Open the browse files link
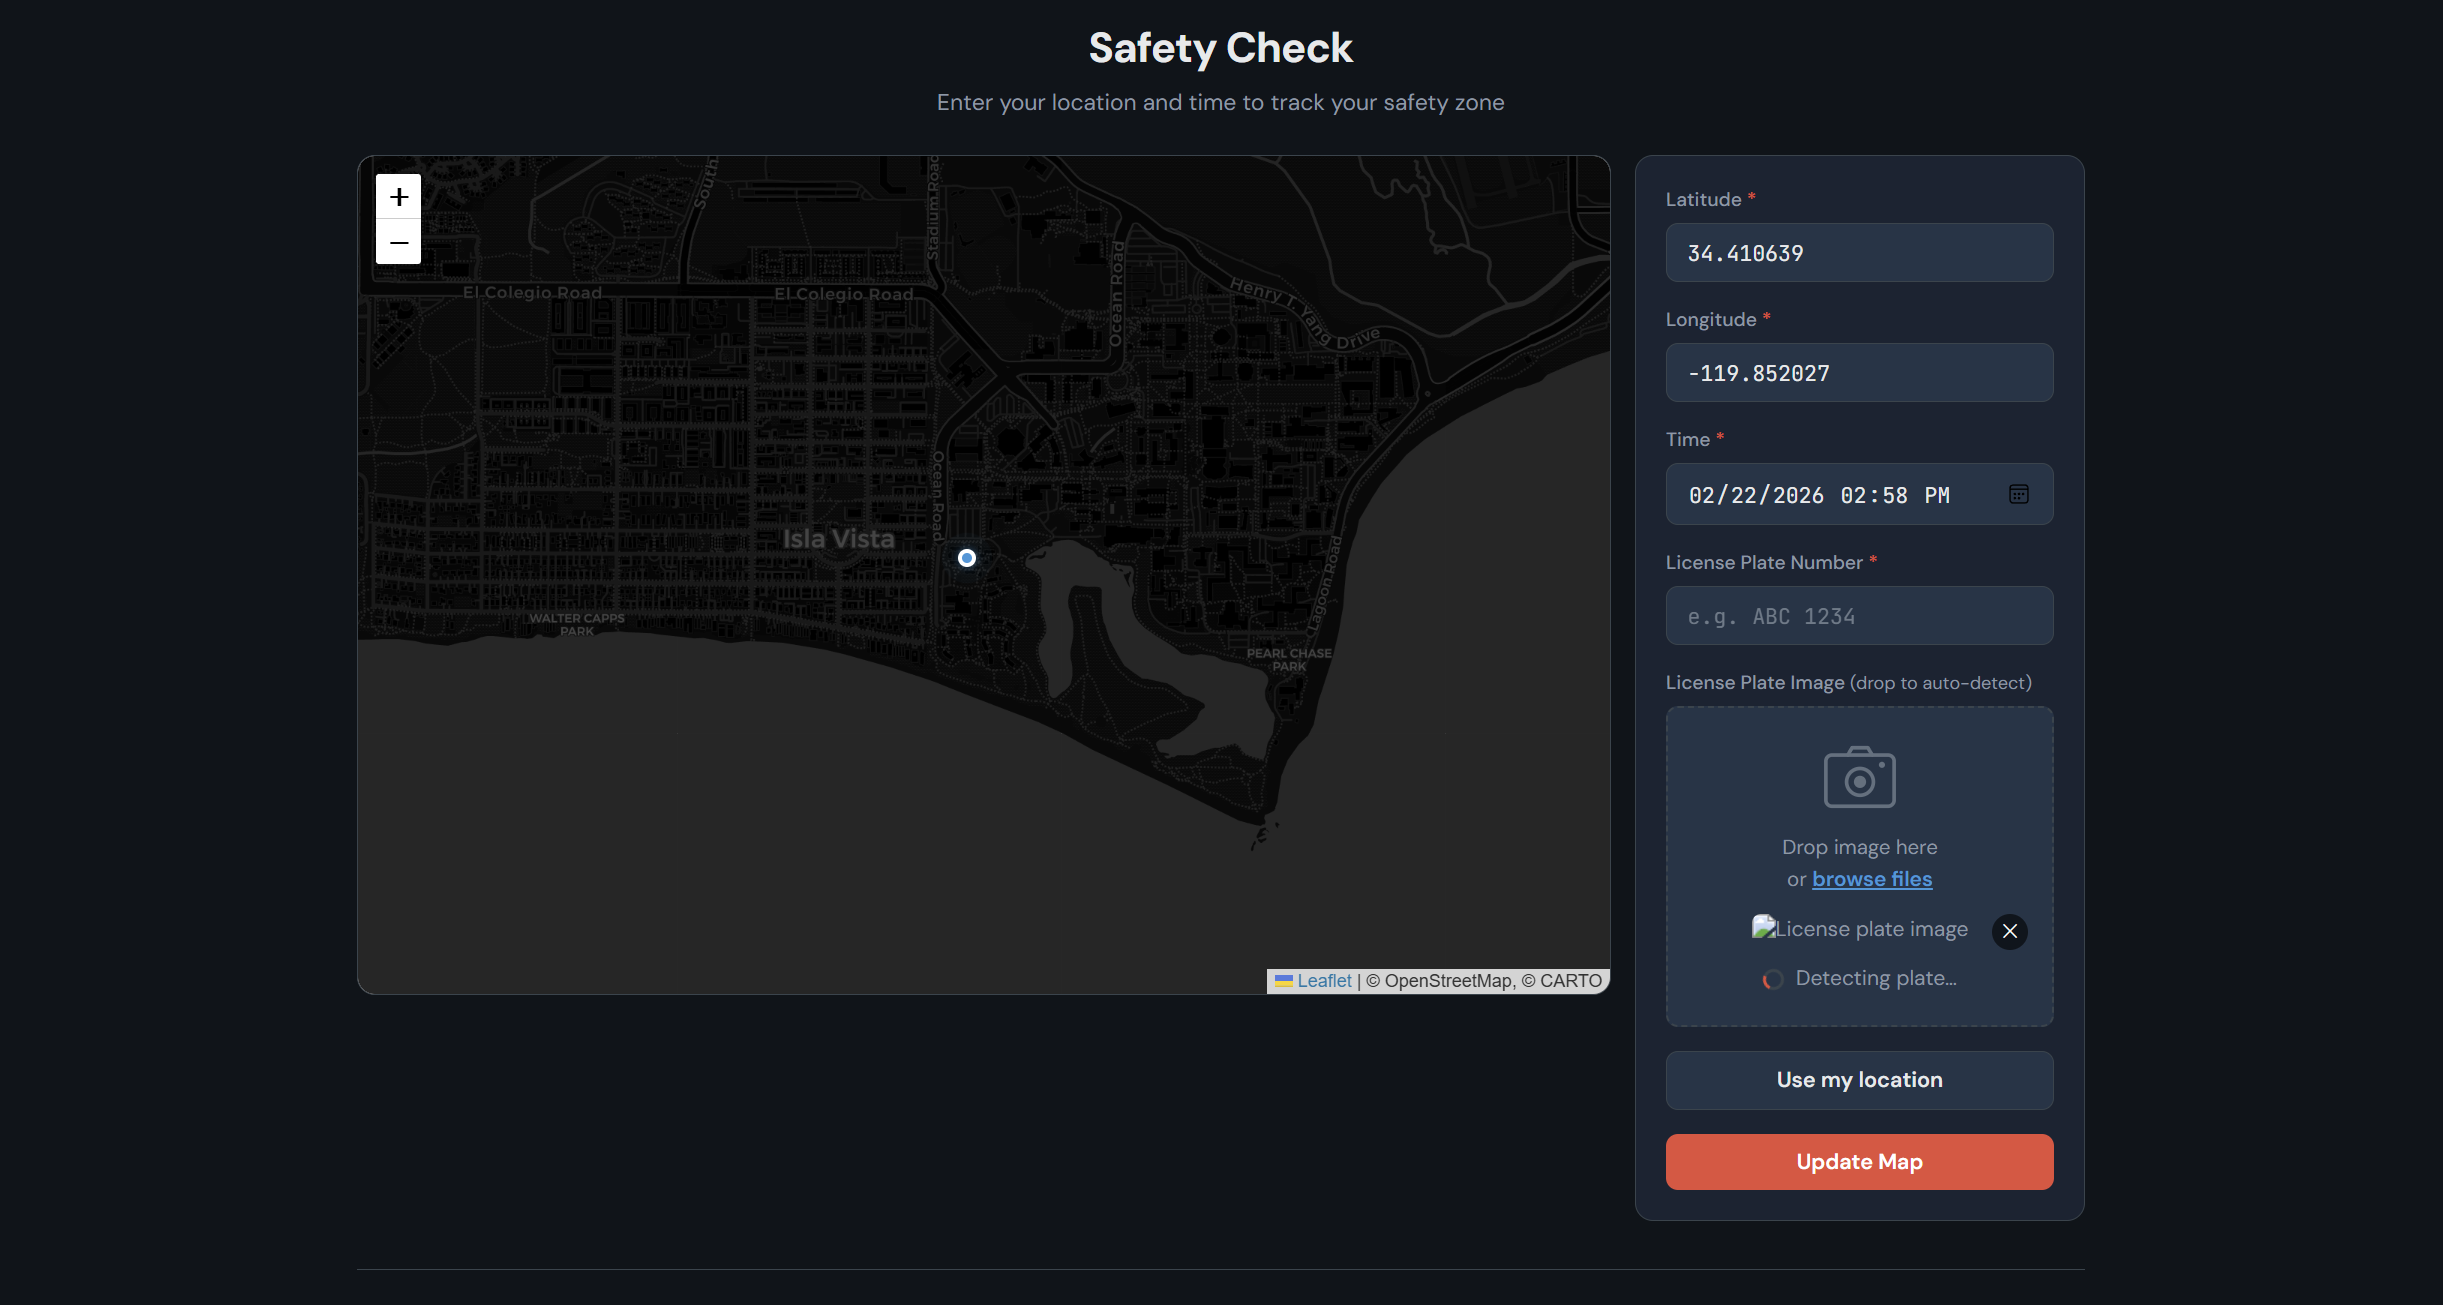This screenshot has width=2443, height=1305. [1871, 879]
